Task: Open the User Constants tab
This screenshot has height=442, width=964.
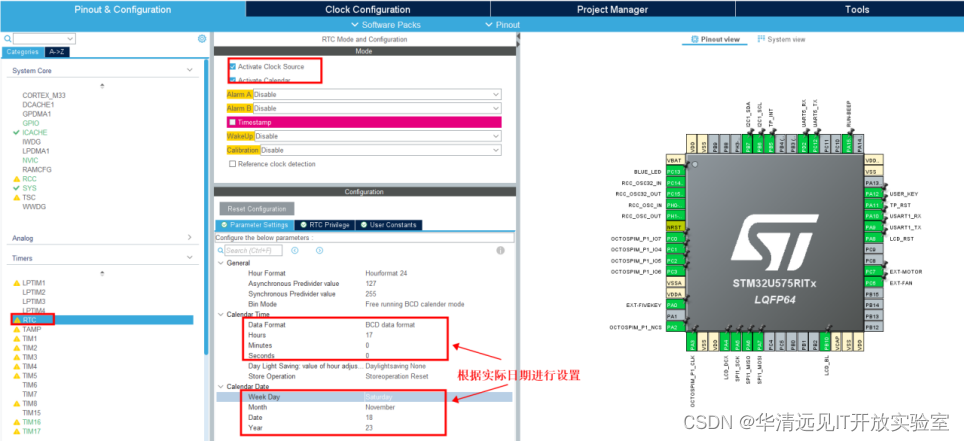Action: [x=389, y=225]
